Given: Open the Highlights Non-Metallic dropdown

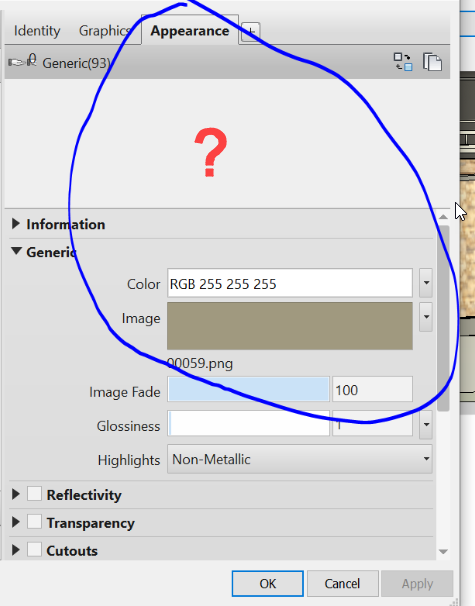Looking at the screenshot, I should (300, 459).
